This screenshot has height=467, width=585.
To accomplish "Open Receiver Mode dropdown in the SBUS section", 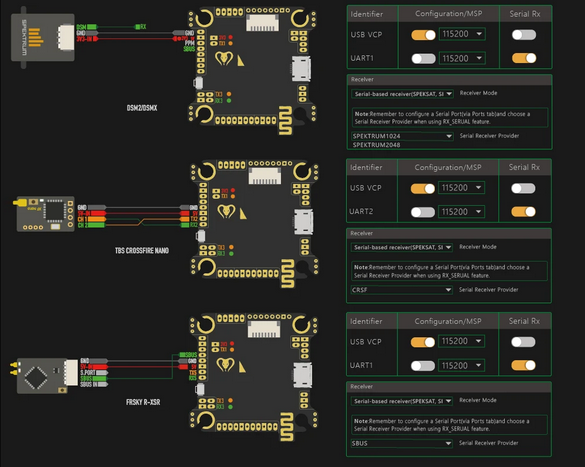I will coord(401,401).
